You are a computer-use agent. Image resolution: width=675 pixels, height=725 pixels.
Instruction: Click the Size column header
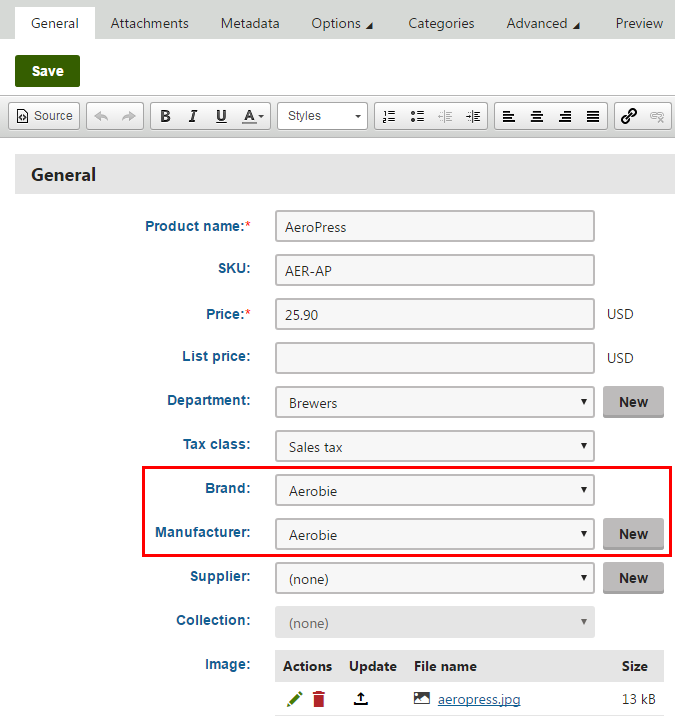634,666
